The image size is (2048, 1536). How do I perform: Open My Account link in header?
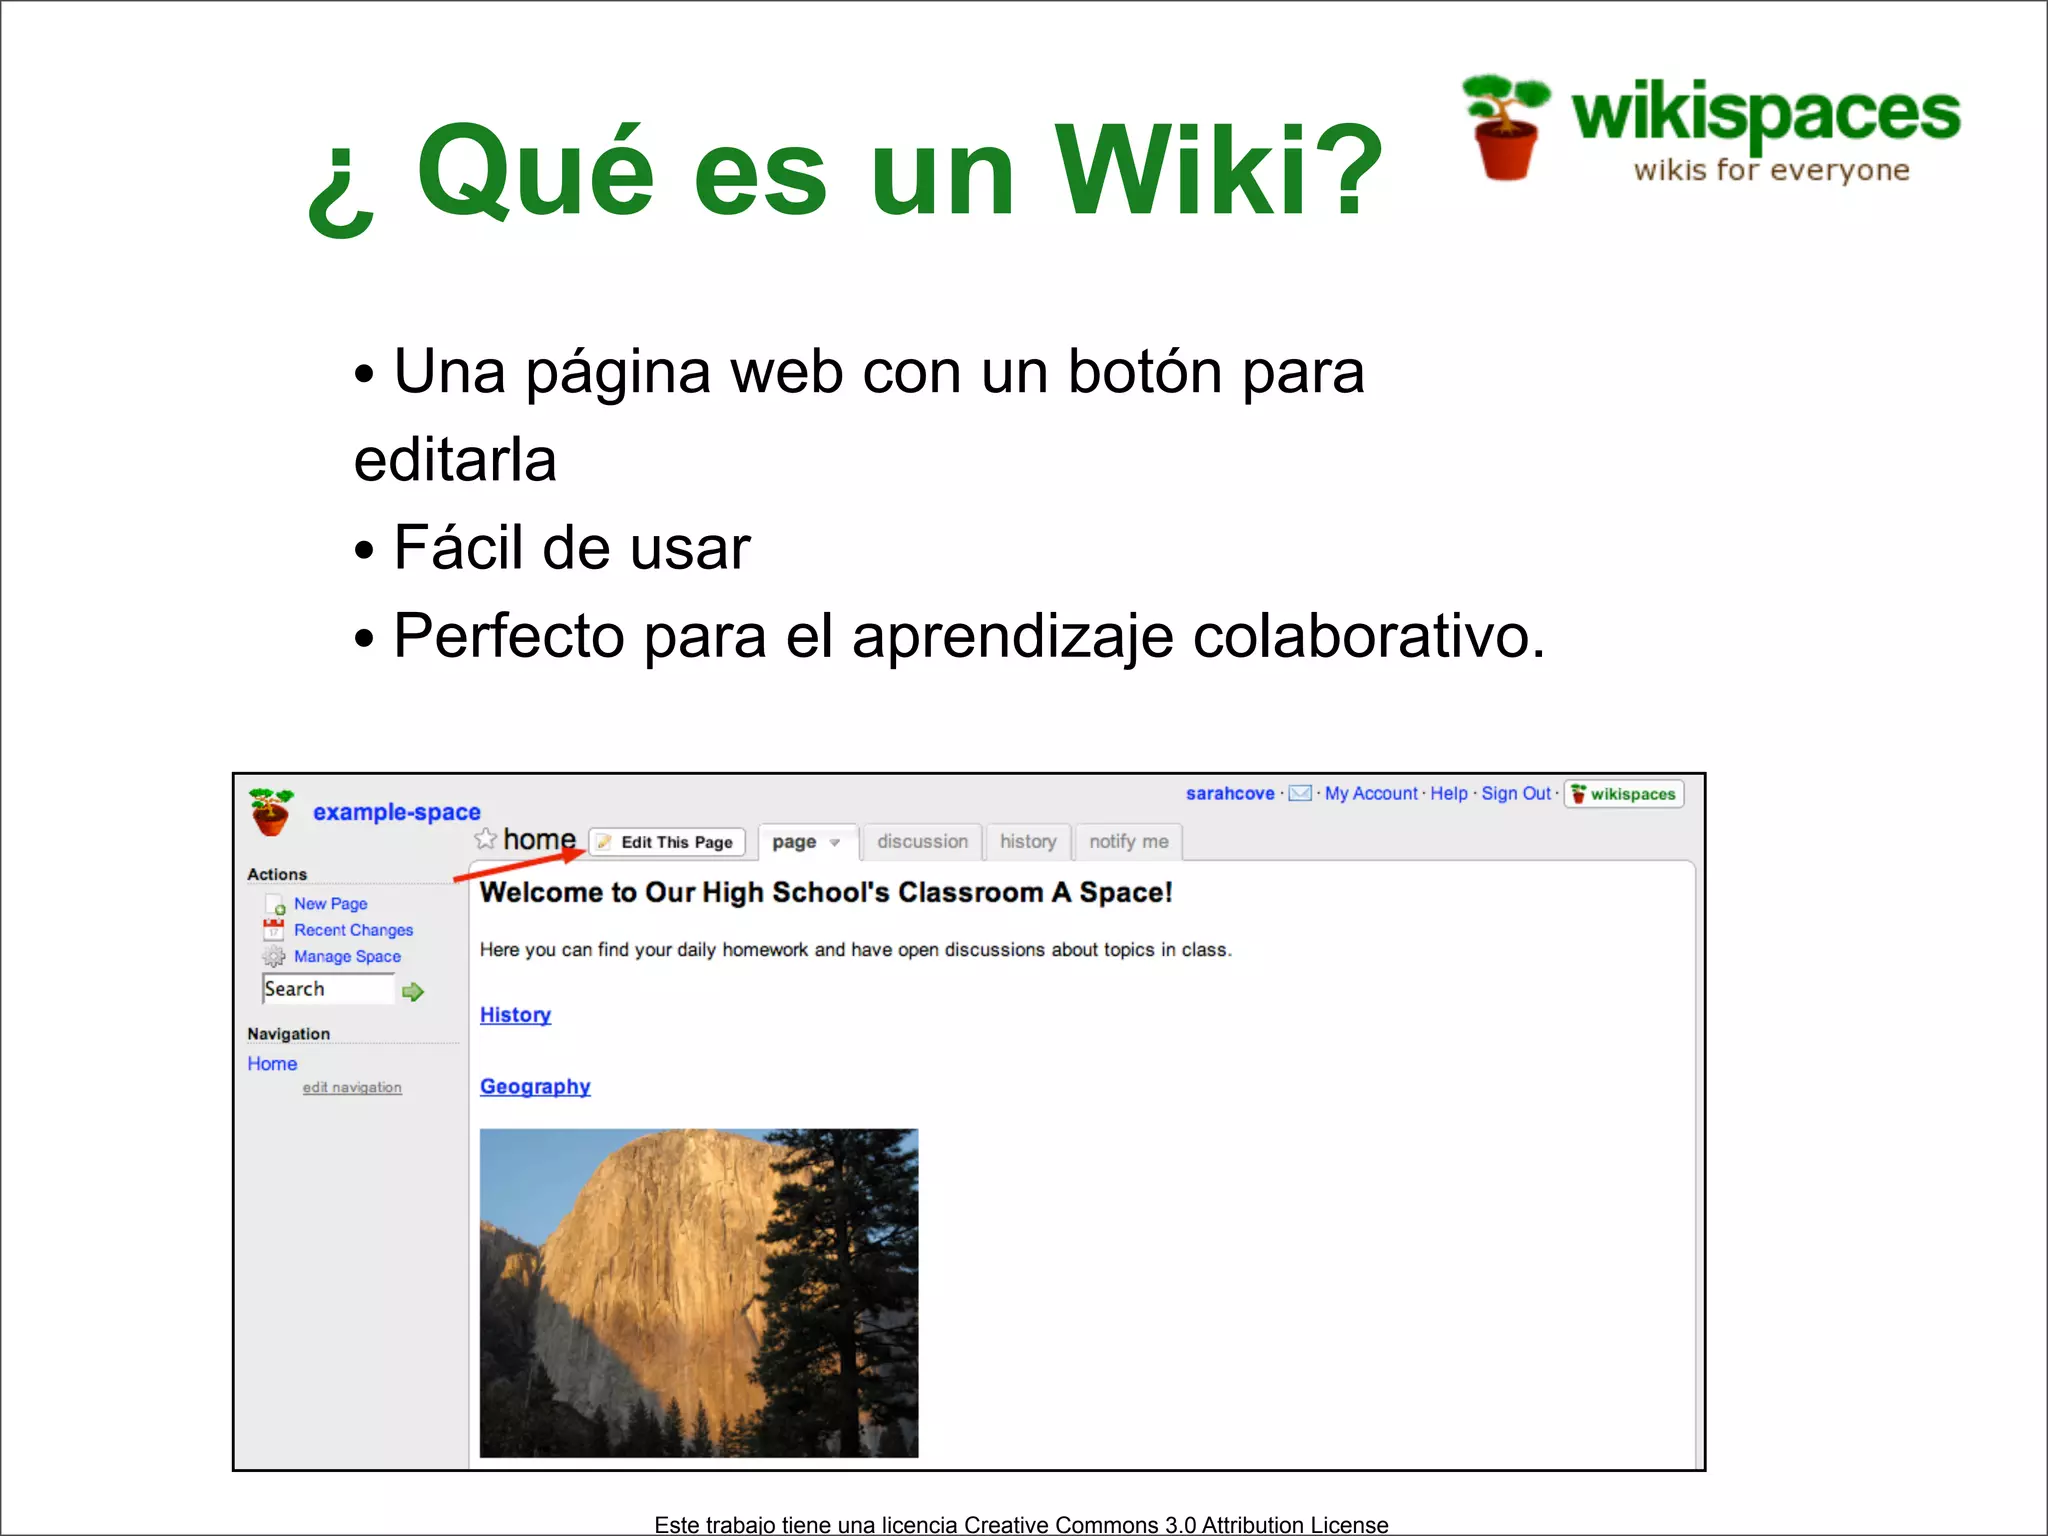coord(1370,793)
